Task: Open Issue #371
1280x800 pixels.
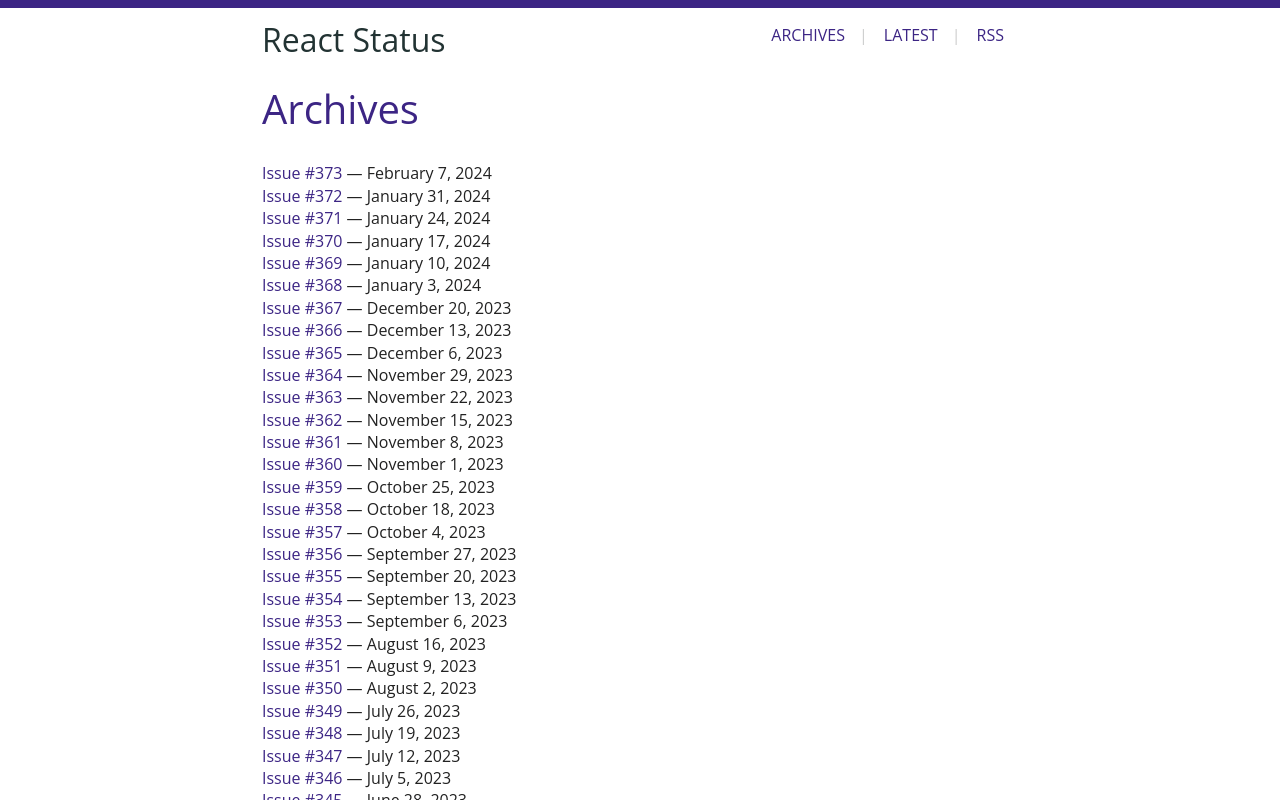Action: [x=302, y=218]
